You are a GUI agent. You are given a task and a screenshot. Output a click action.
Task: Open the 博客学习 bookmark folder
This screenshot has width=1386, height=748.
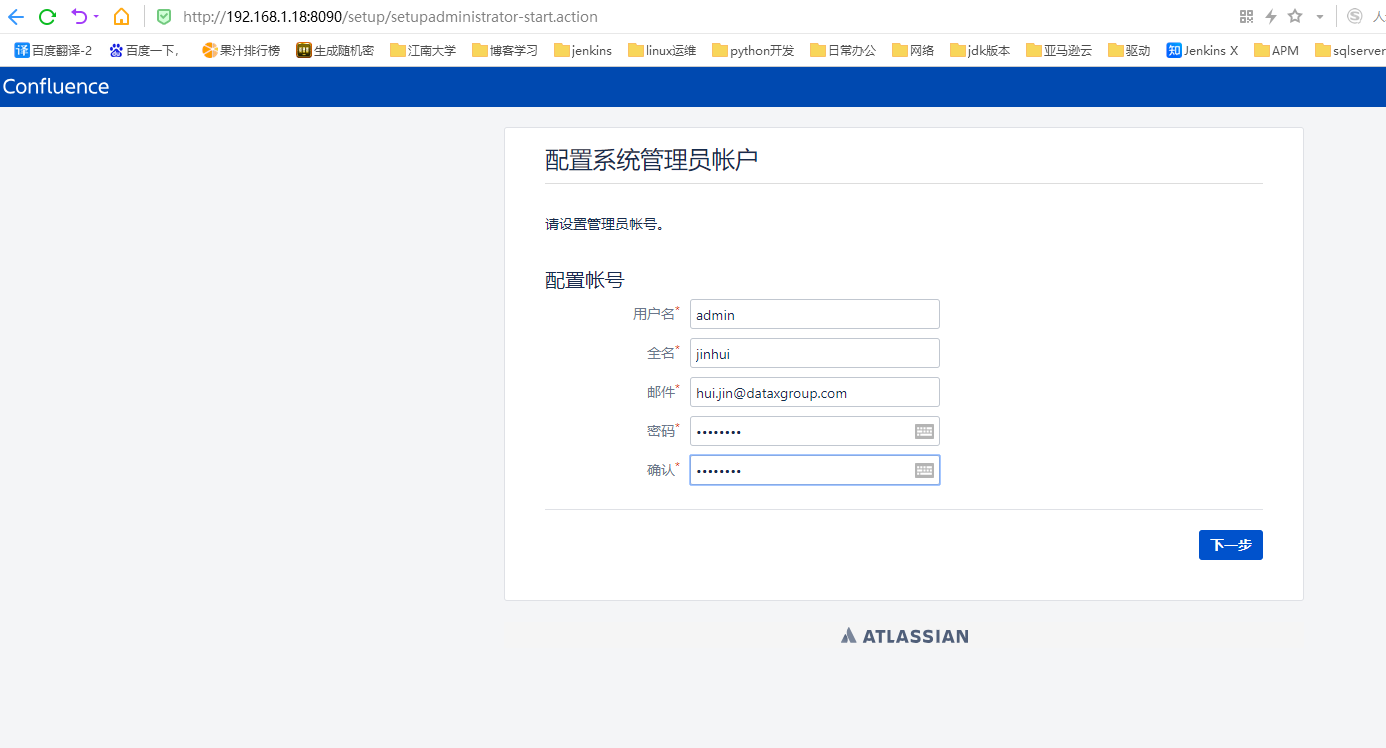tap(505, 50)
